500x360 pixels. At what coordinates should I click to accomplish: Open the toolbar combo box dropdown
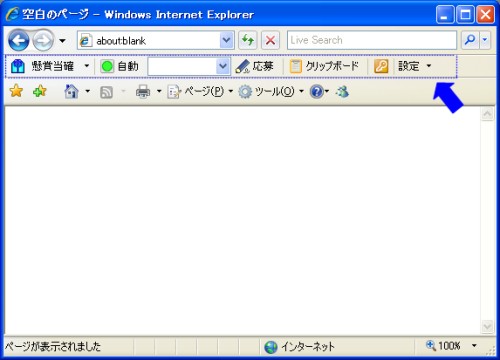222,66
